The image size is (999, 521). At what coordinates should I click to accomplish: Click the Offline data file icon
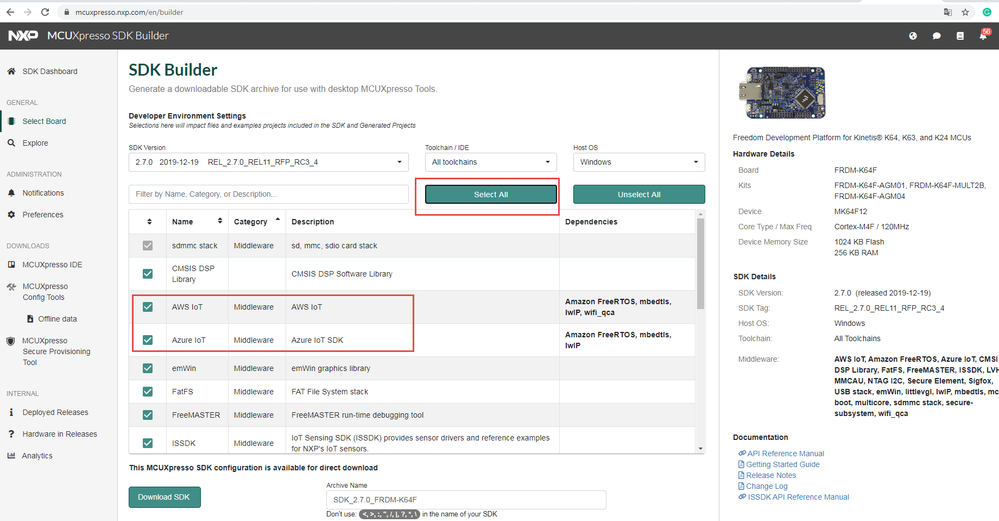pos(30,318)
